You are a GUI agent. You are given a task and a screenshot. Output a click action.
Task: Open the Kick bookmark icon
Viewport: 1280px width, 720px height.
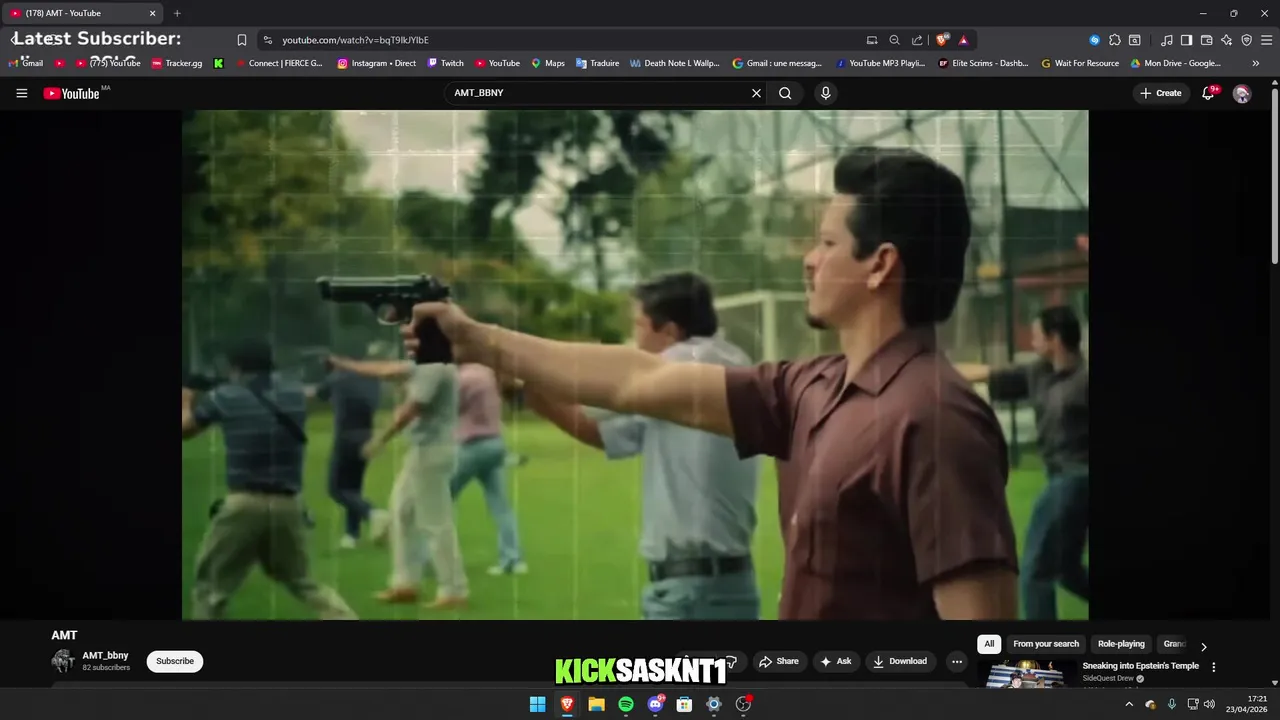coord(218,63)
